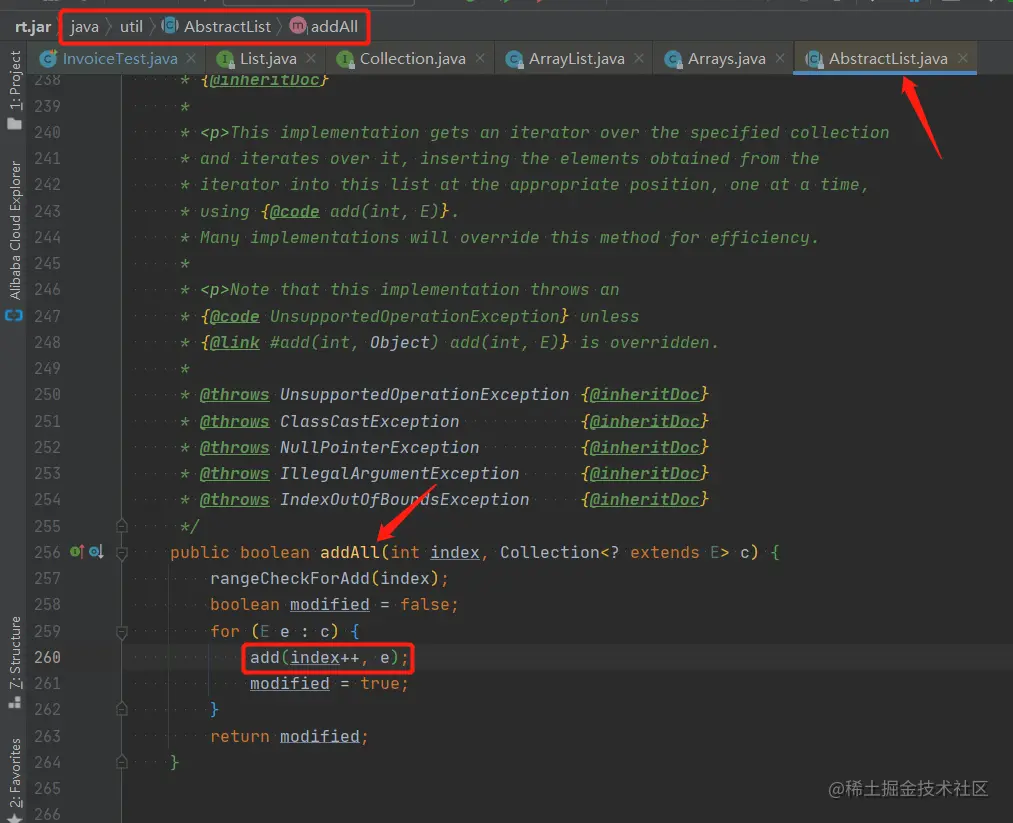
Task: Collapse the Javadoc comment fold at line 255
Action: [x=121, y=526]
